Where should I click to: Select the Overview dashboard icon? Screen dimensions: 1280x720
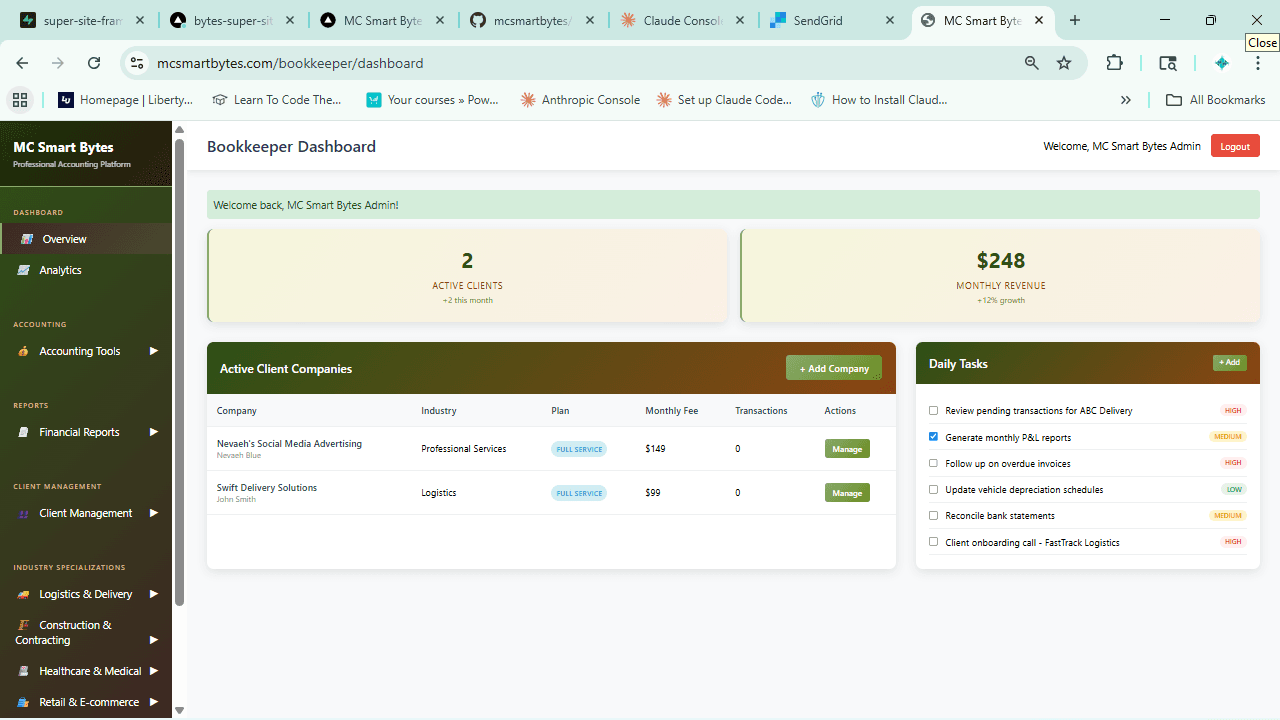[x=27, y=238]
